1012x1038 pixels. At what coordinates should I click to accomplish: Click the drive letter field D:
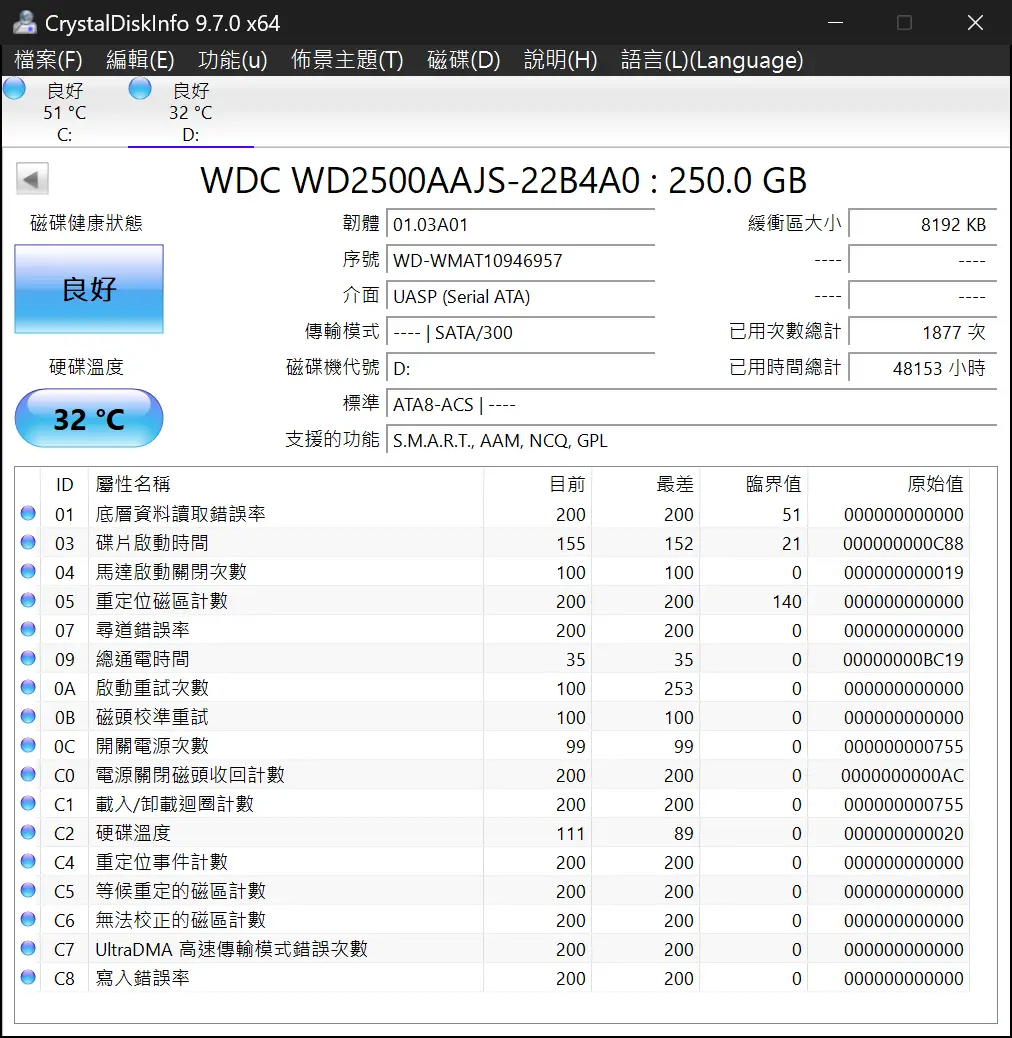pyautogui.click(x=521, y=368)
